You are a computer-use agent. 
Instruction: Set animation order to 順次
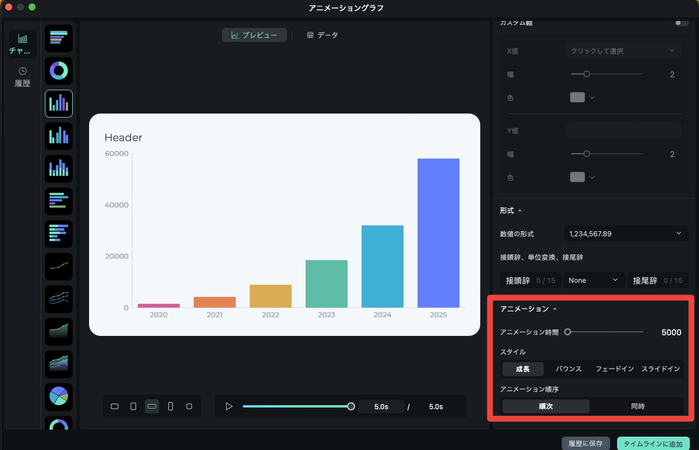546,406
